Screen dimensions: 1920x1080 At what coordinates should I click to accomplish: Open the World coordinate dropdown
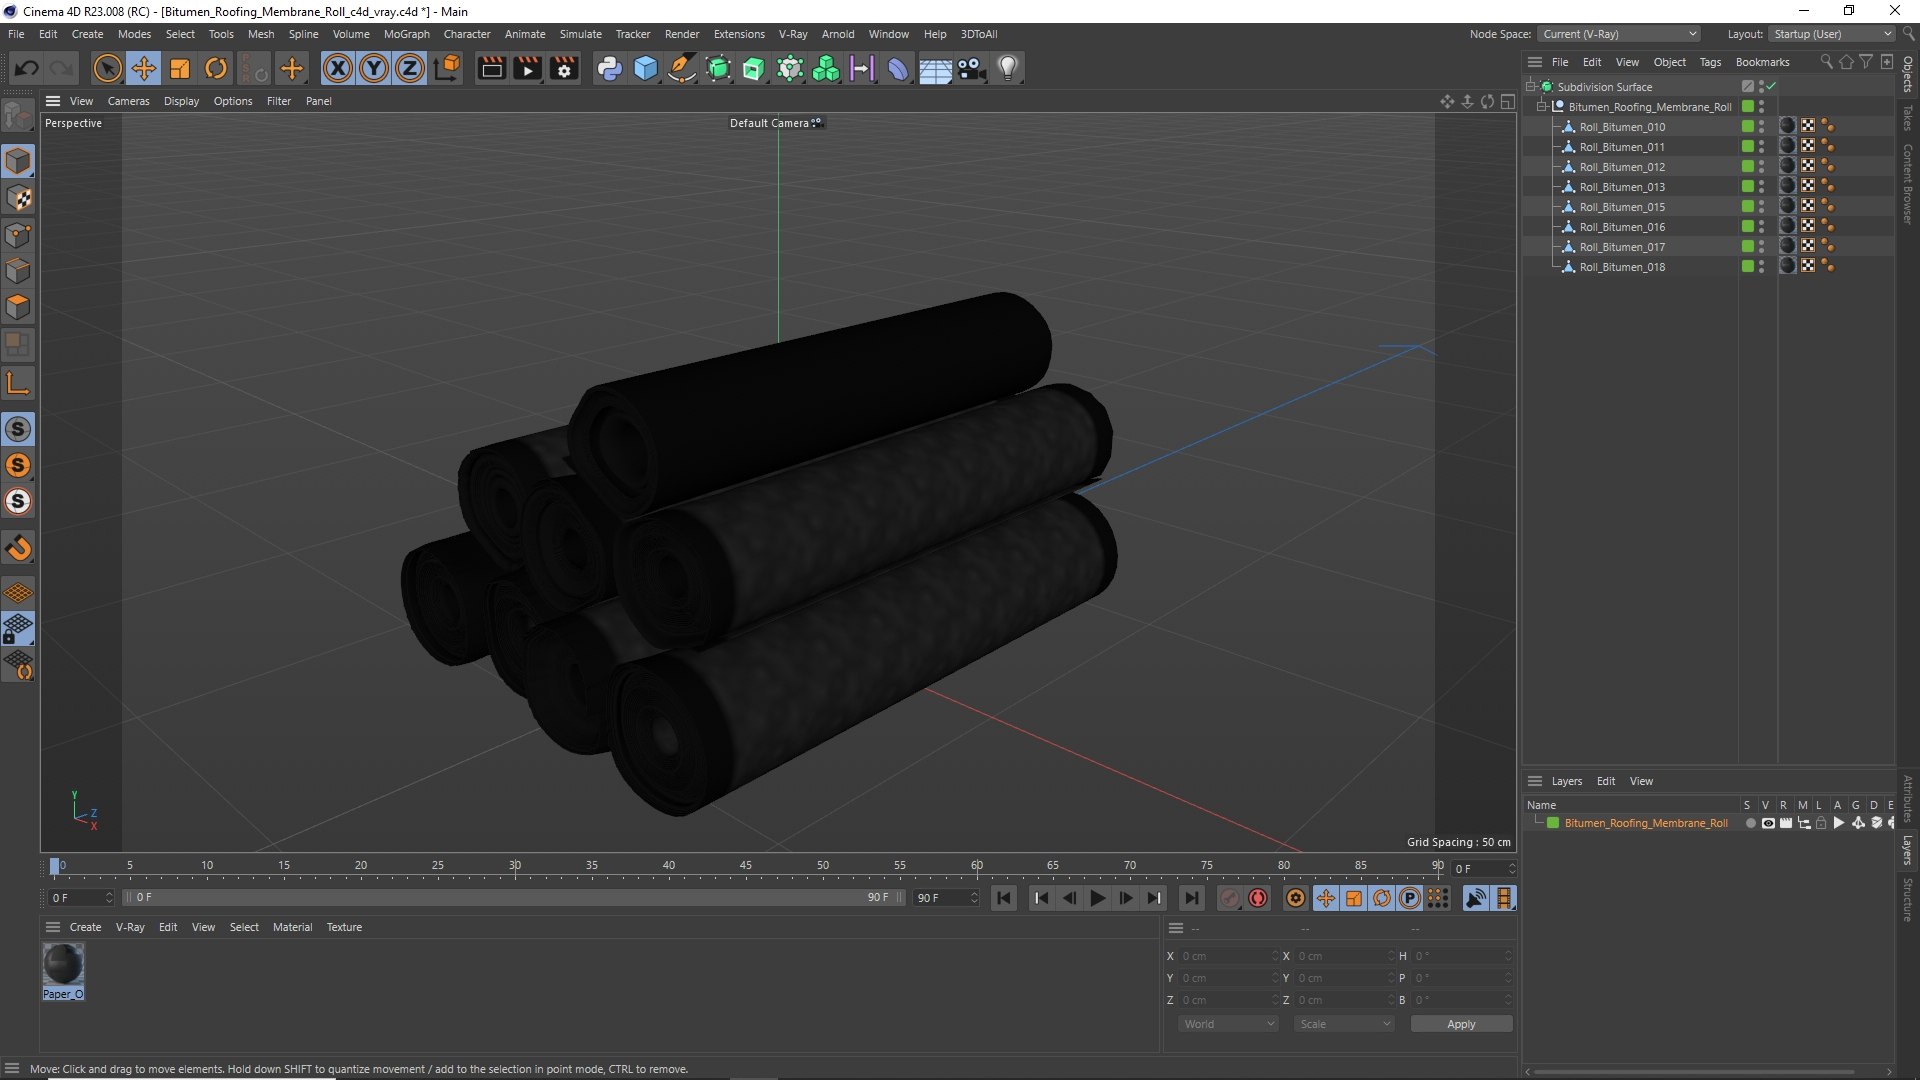pos(1228,1024)
